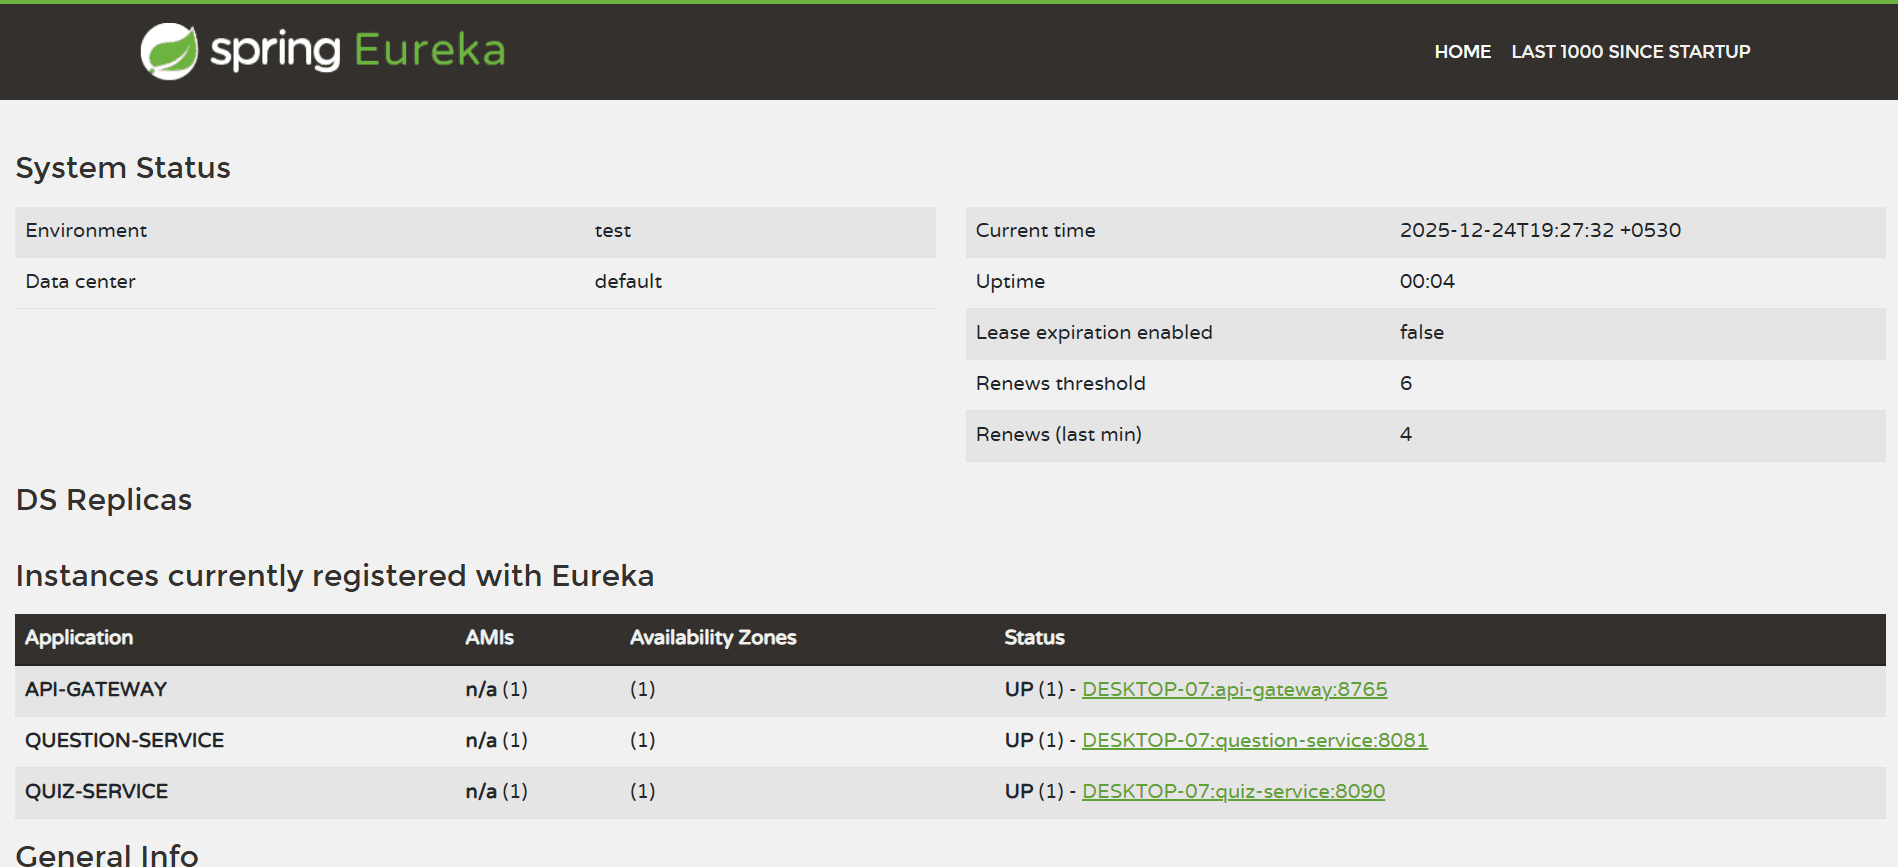Screen dimensions: 1898x867
Task: Click the Spring leaf logo icon
Action: (x=169, y=51)
